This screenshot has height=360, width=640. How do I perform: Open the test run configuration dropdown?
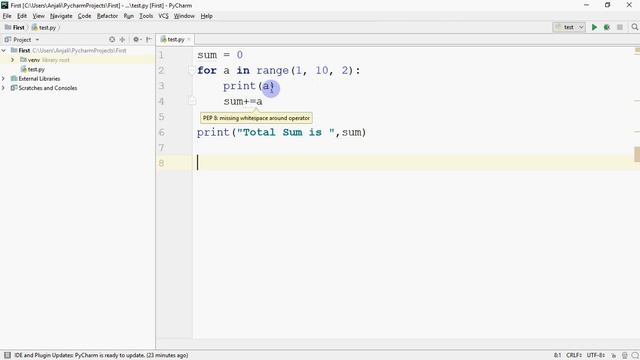[569, 27]
